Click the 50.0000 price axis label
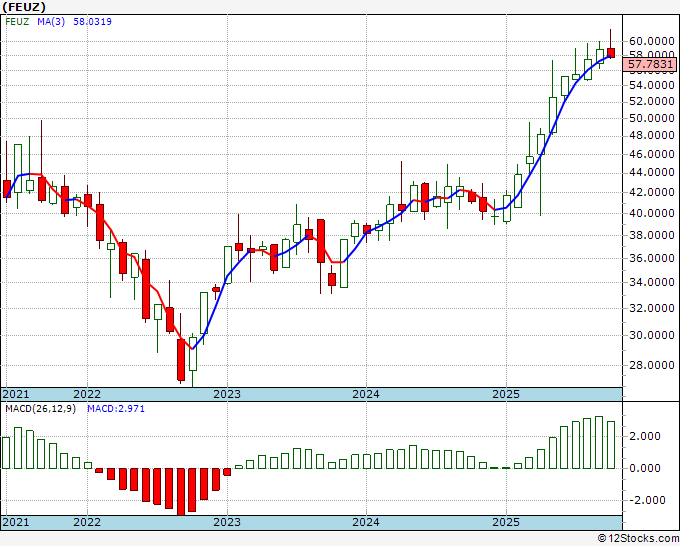Screen dimensions: 680x546 tap(652, 118)
